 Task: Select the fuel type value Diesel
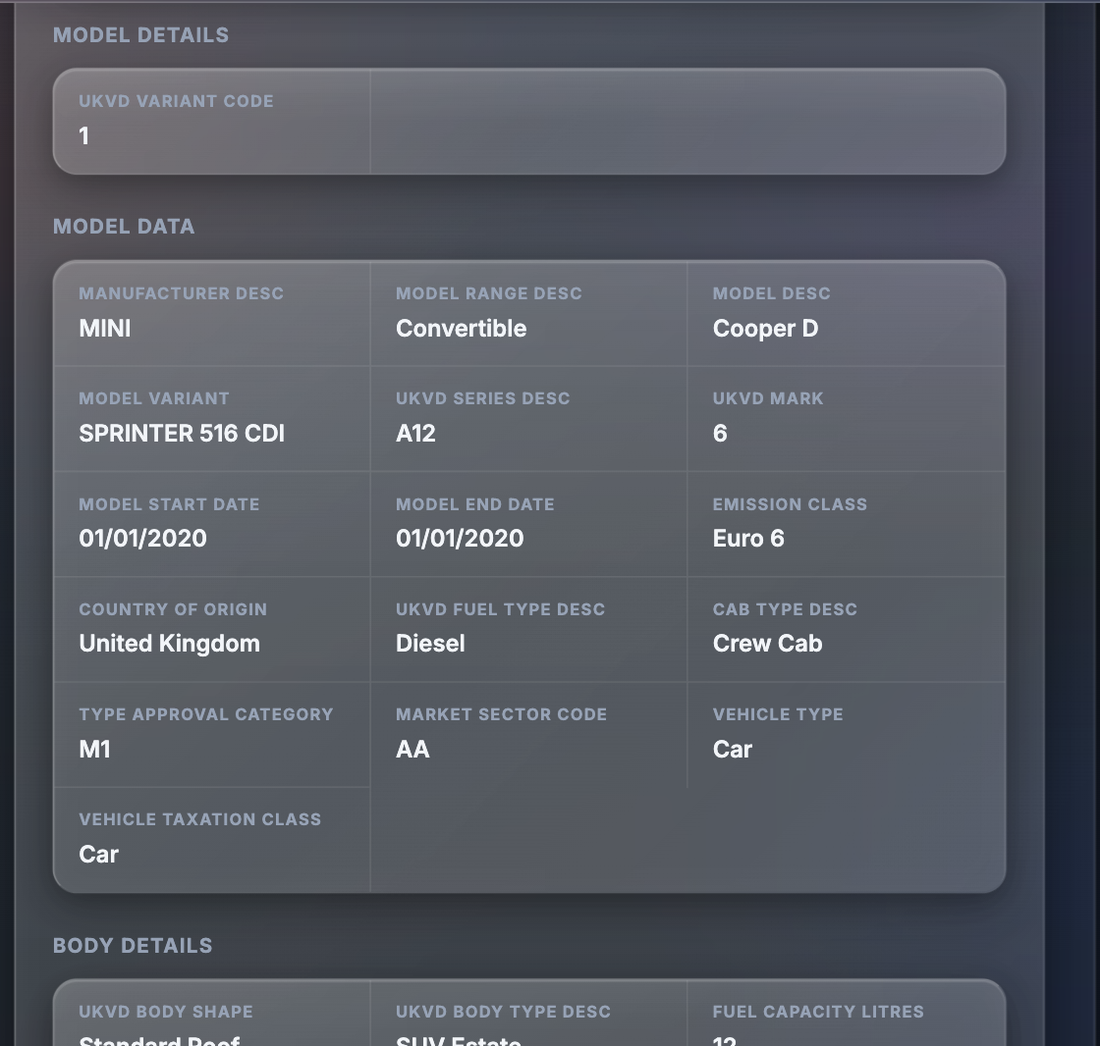tap(430, 643)
